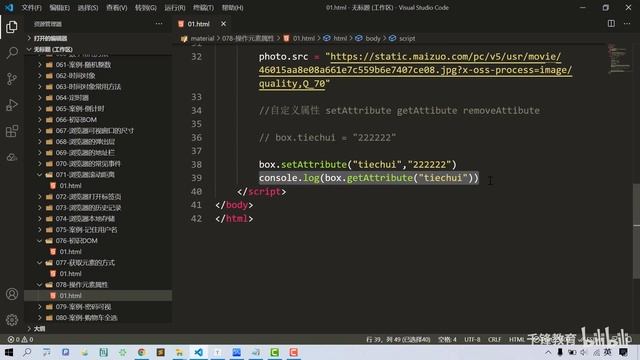Screen dimensions: 640x360
Task: Open the Run (R) menu
Action: pyautogui.click(x=175, y=7)
